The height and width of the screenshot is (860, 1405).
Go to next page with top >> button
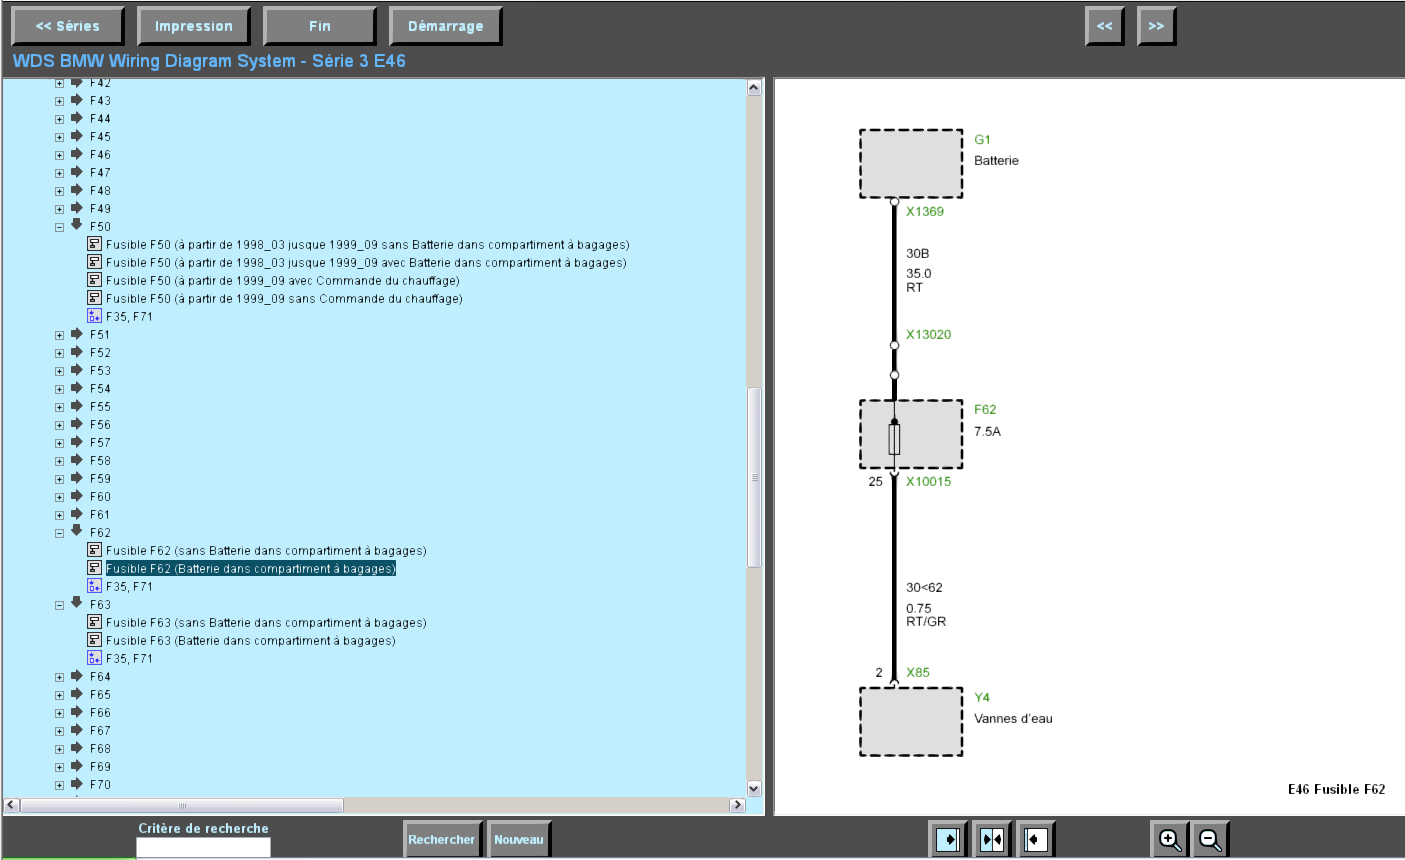click(x=1157, y=26)
